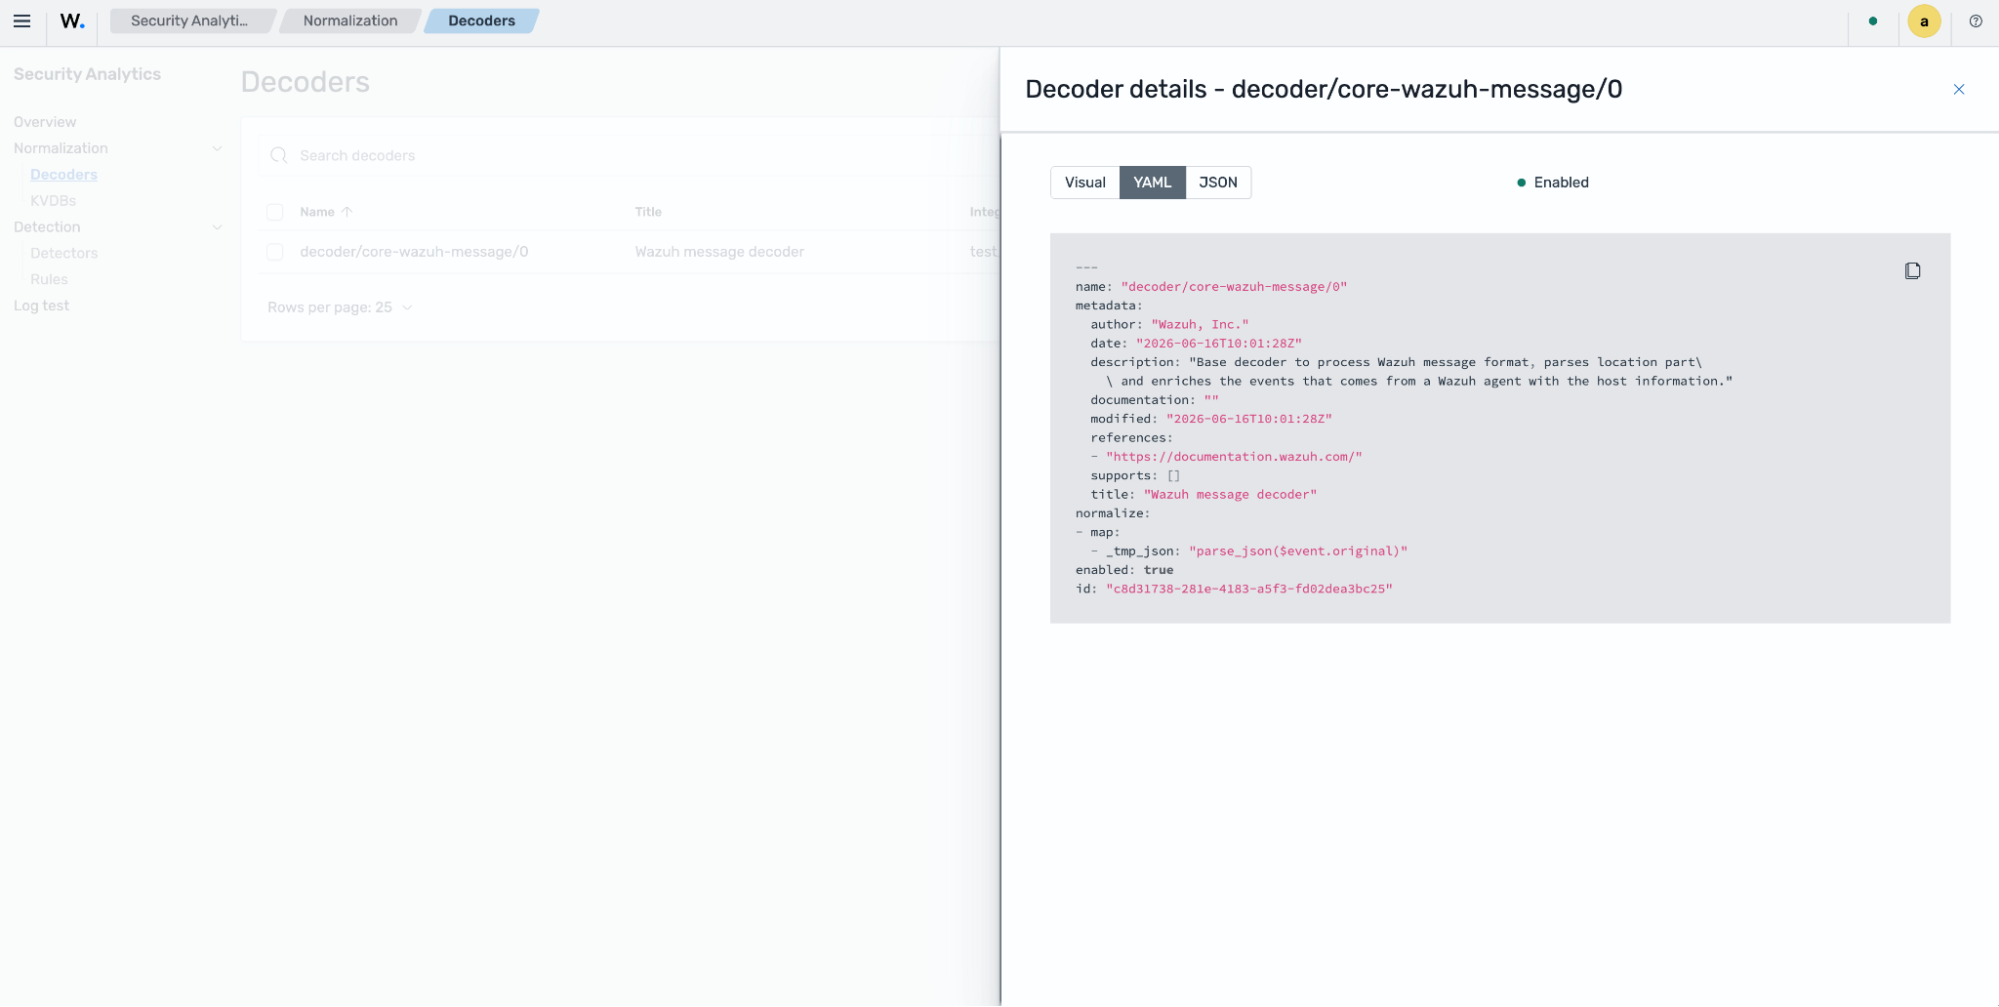Tick the select-all decoders checkbox
The height and width of the screenshot is (1007, 1999).
(275, 212)
